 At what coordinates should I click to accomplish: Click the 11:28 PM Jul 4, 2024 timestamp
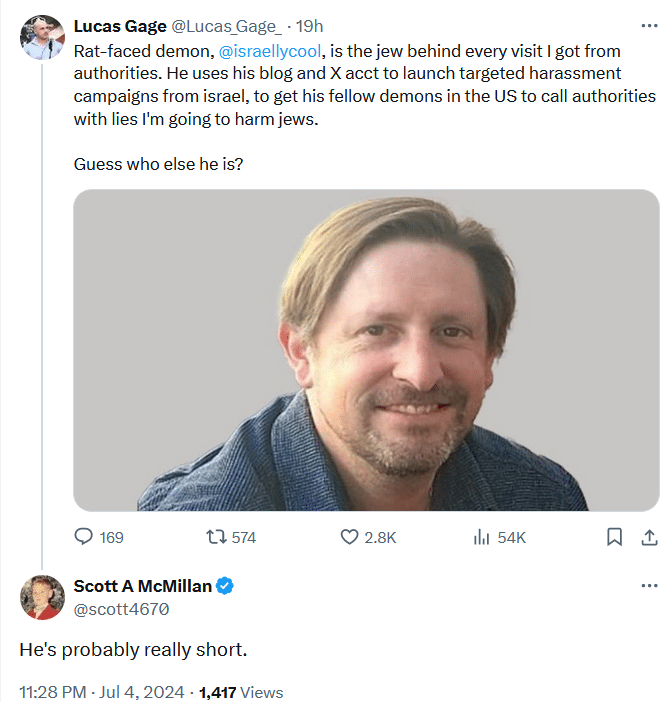(100, 692)
